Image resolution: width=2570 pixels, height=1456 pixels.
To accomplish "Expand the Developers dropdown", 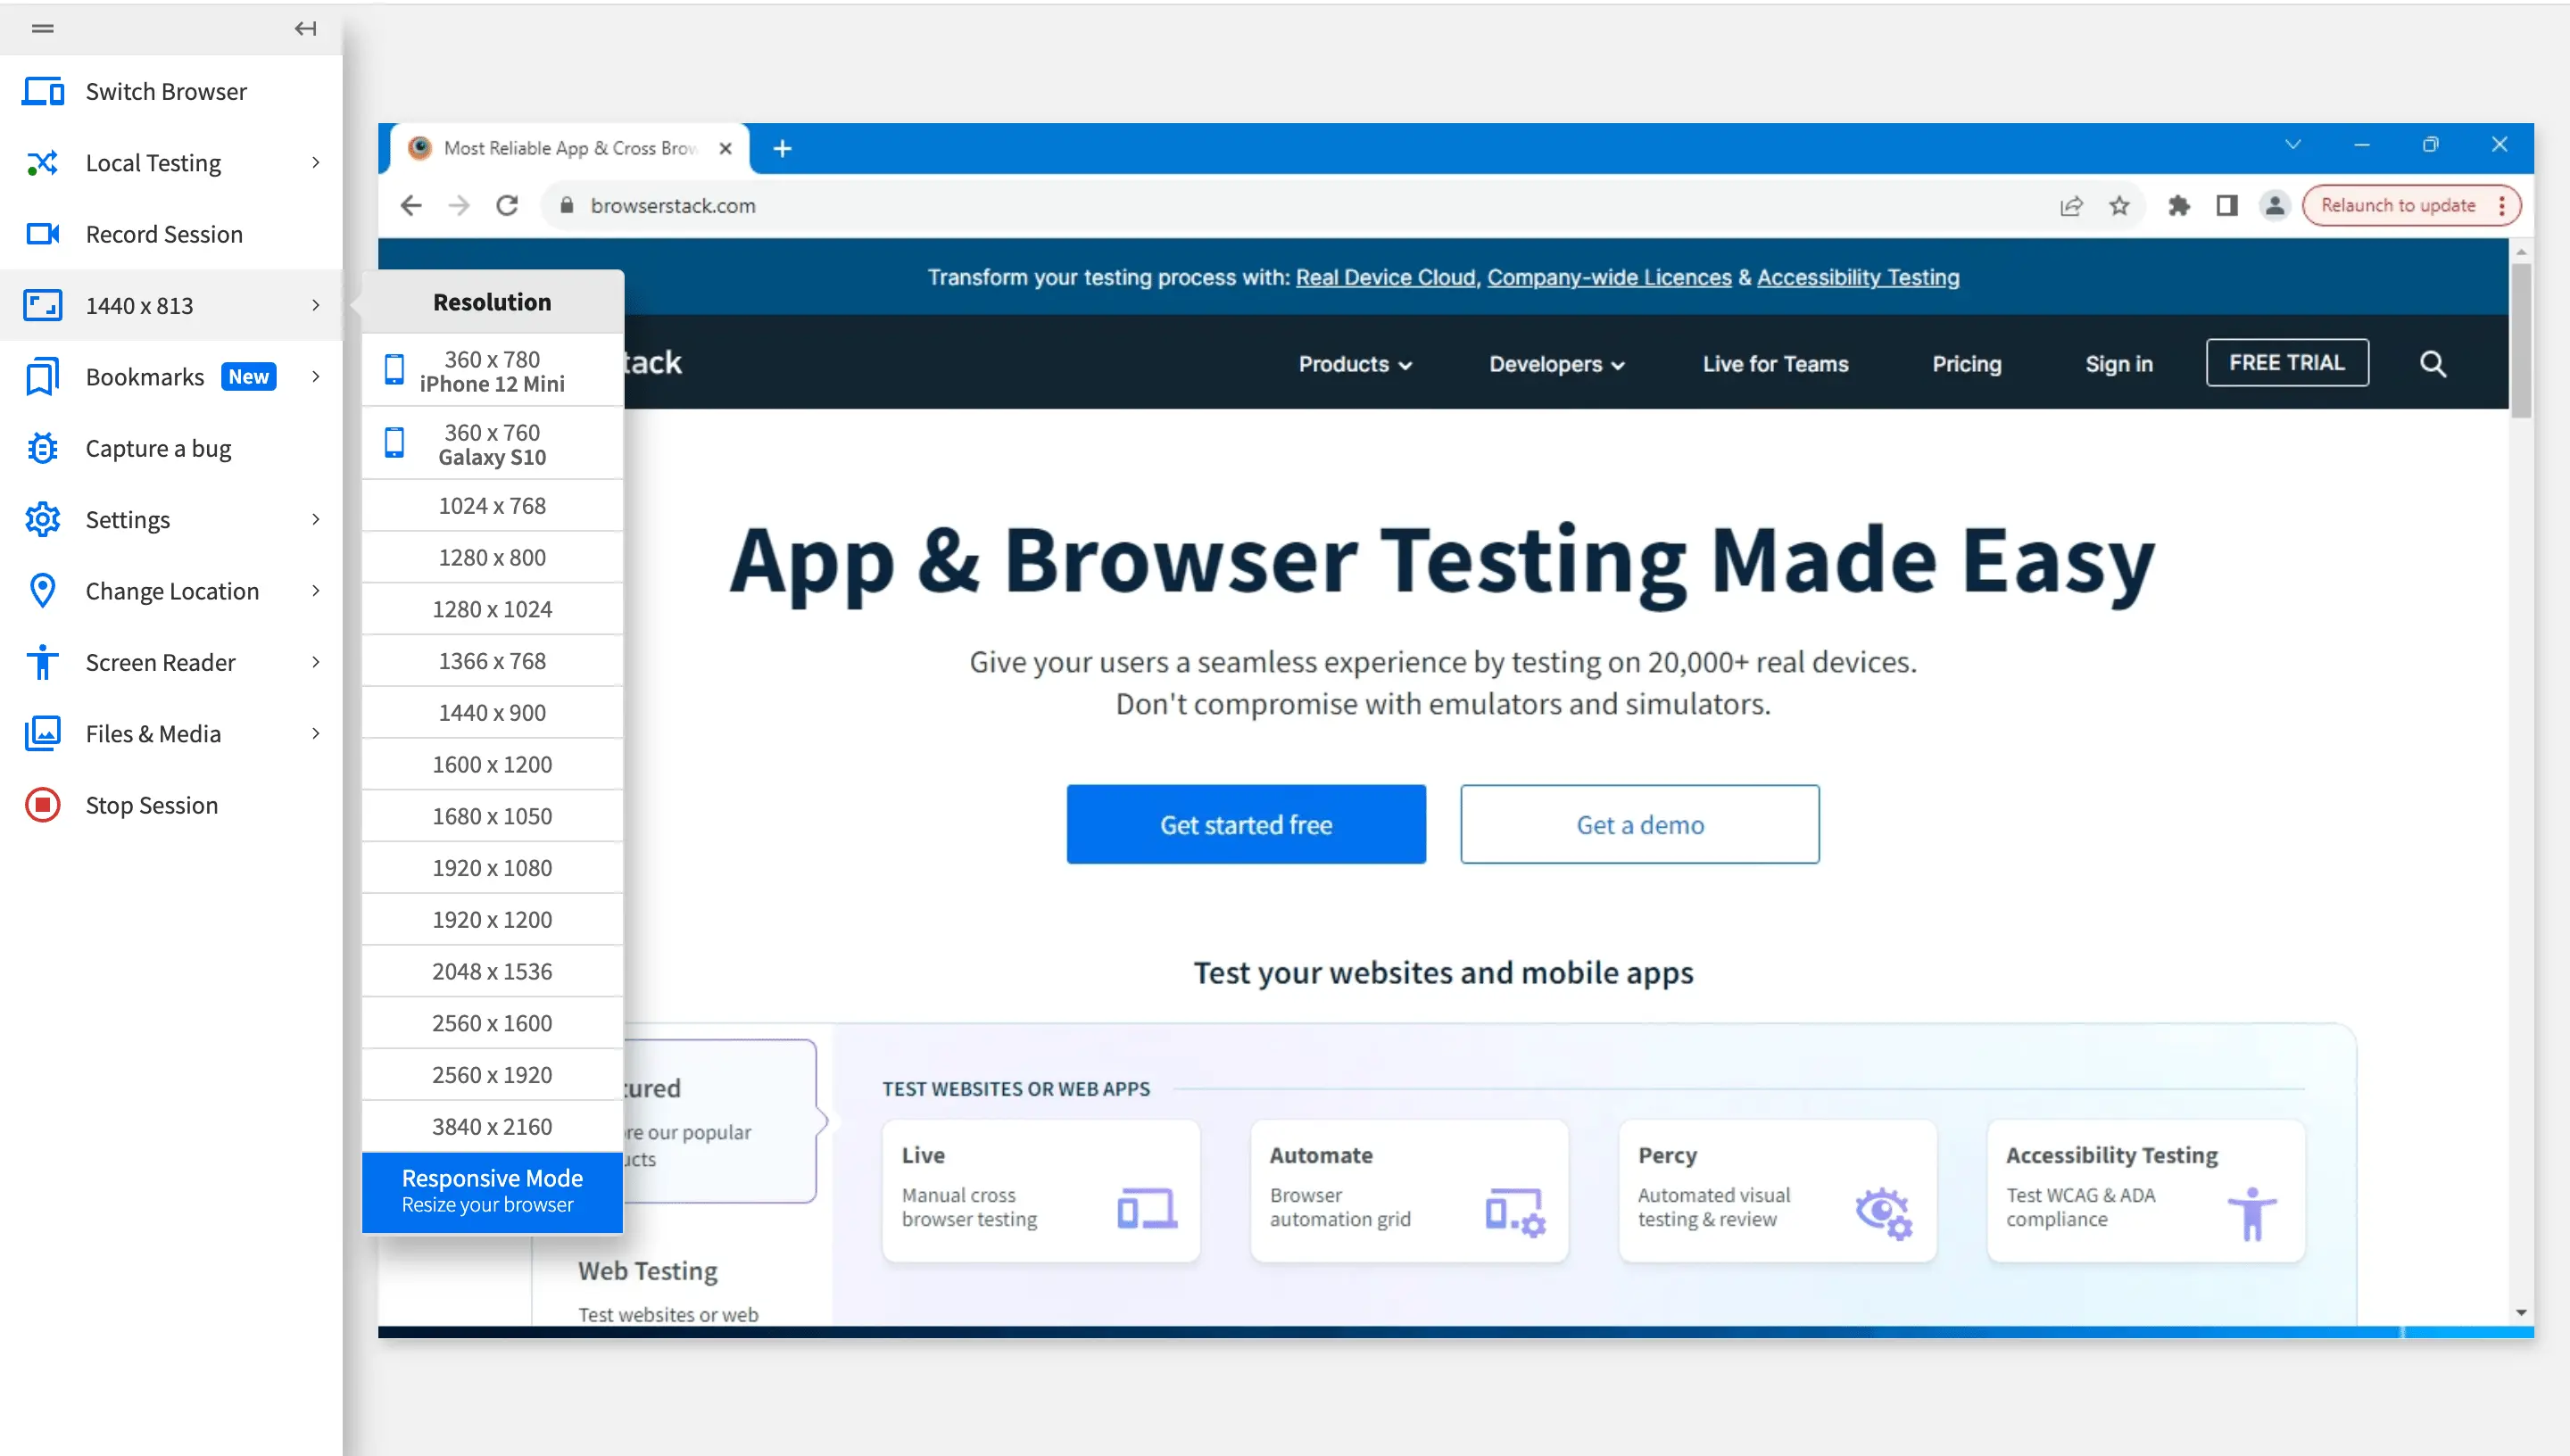I will pyautogui.click(x=1556, y=364).
